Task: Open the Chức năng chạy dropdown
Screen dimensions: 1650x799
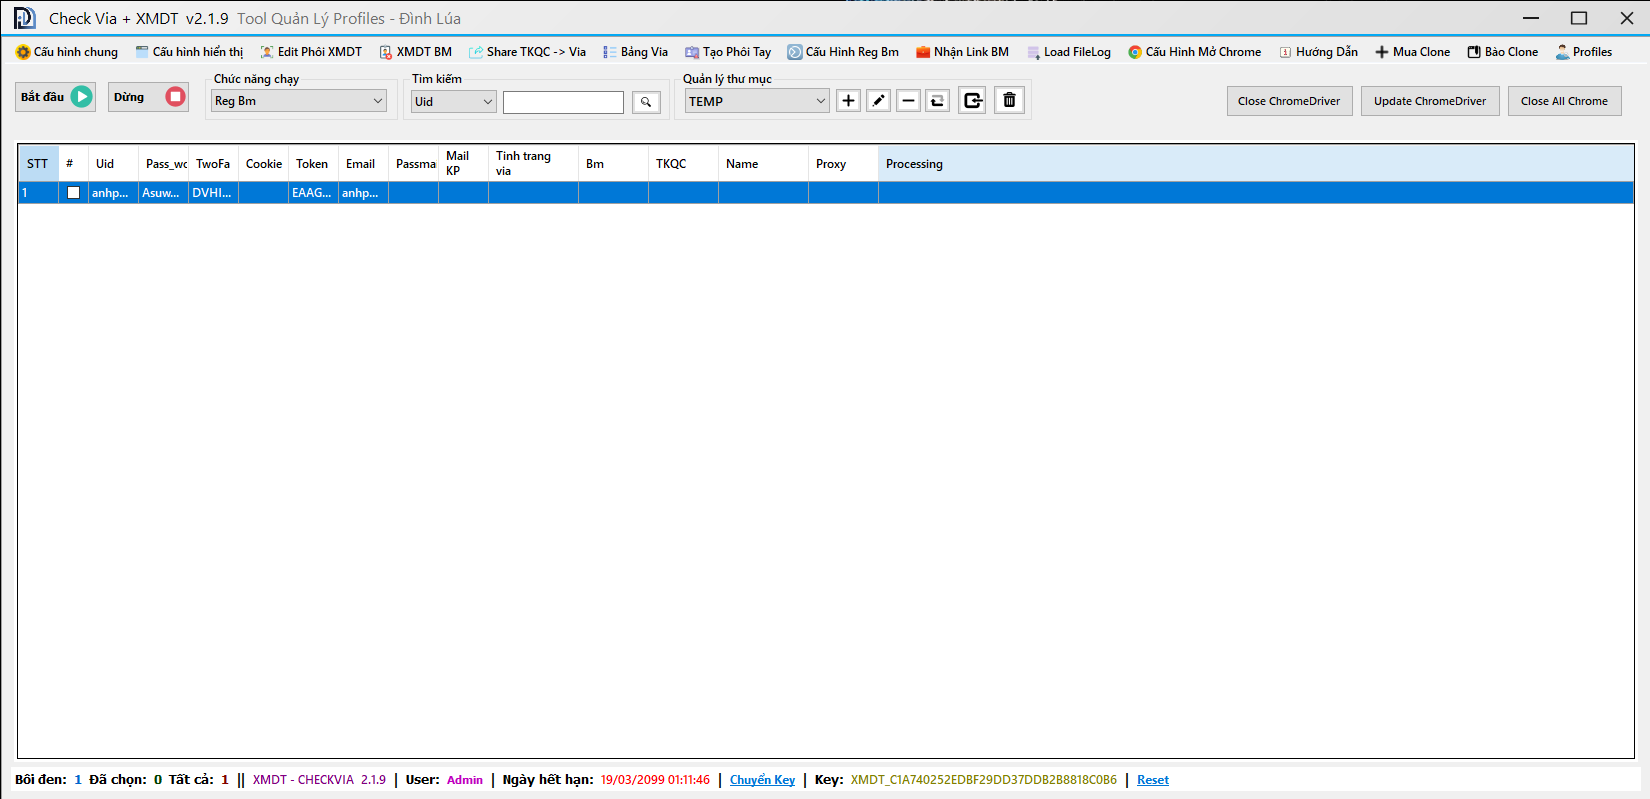Action: tap(298, 101)
